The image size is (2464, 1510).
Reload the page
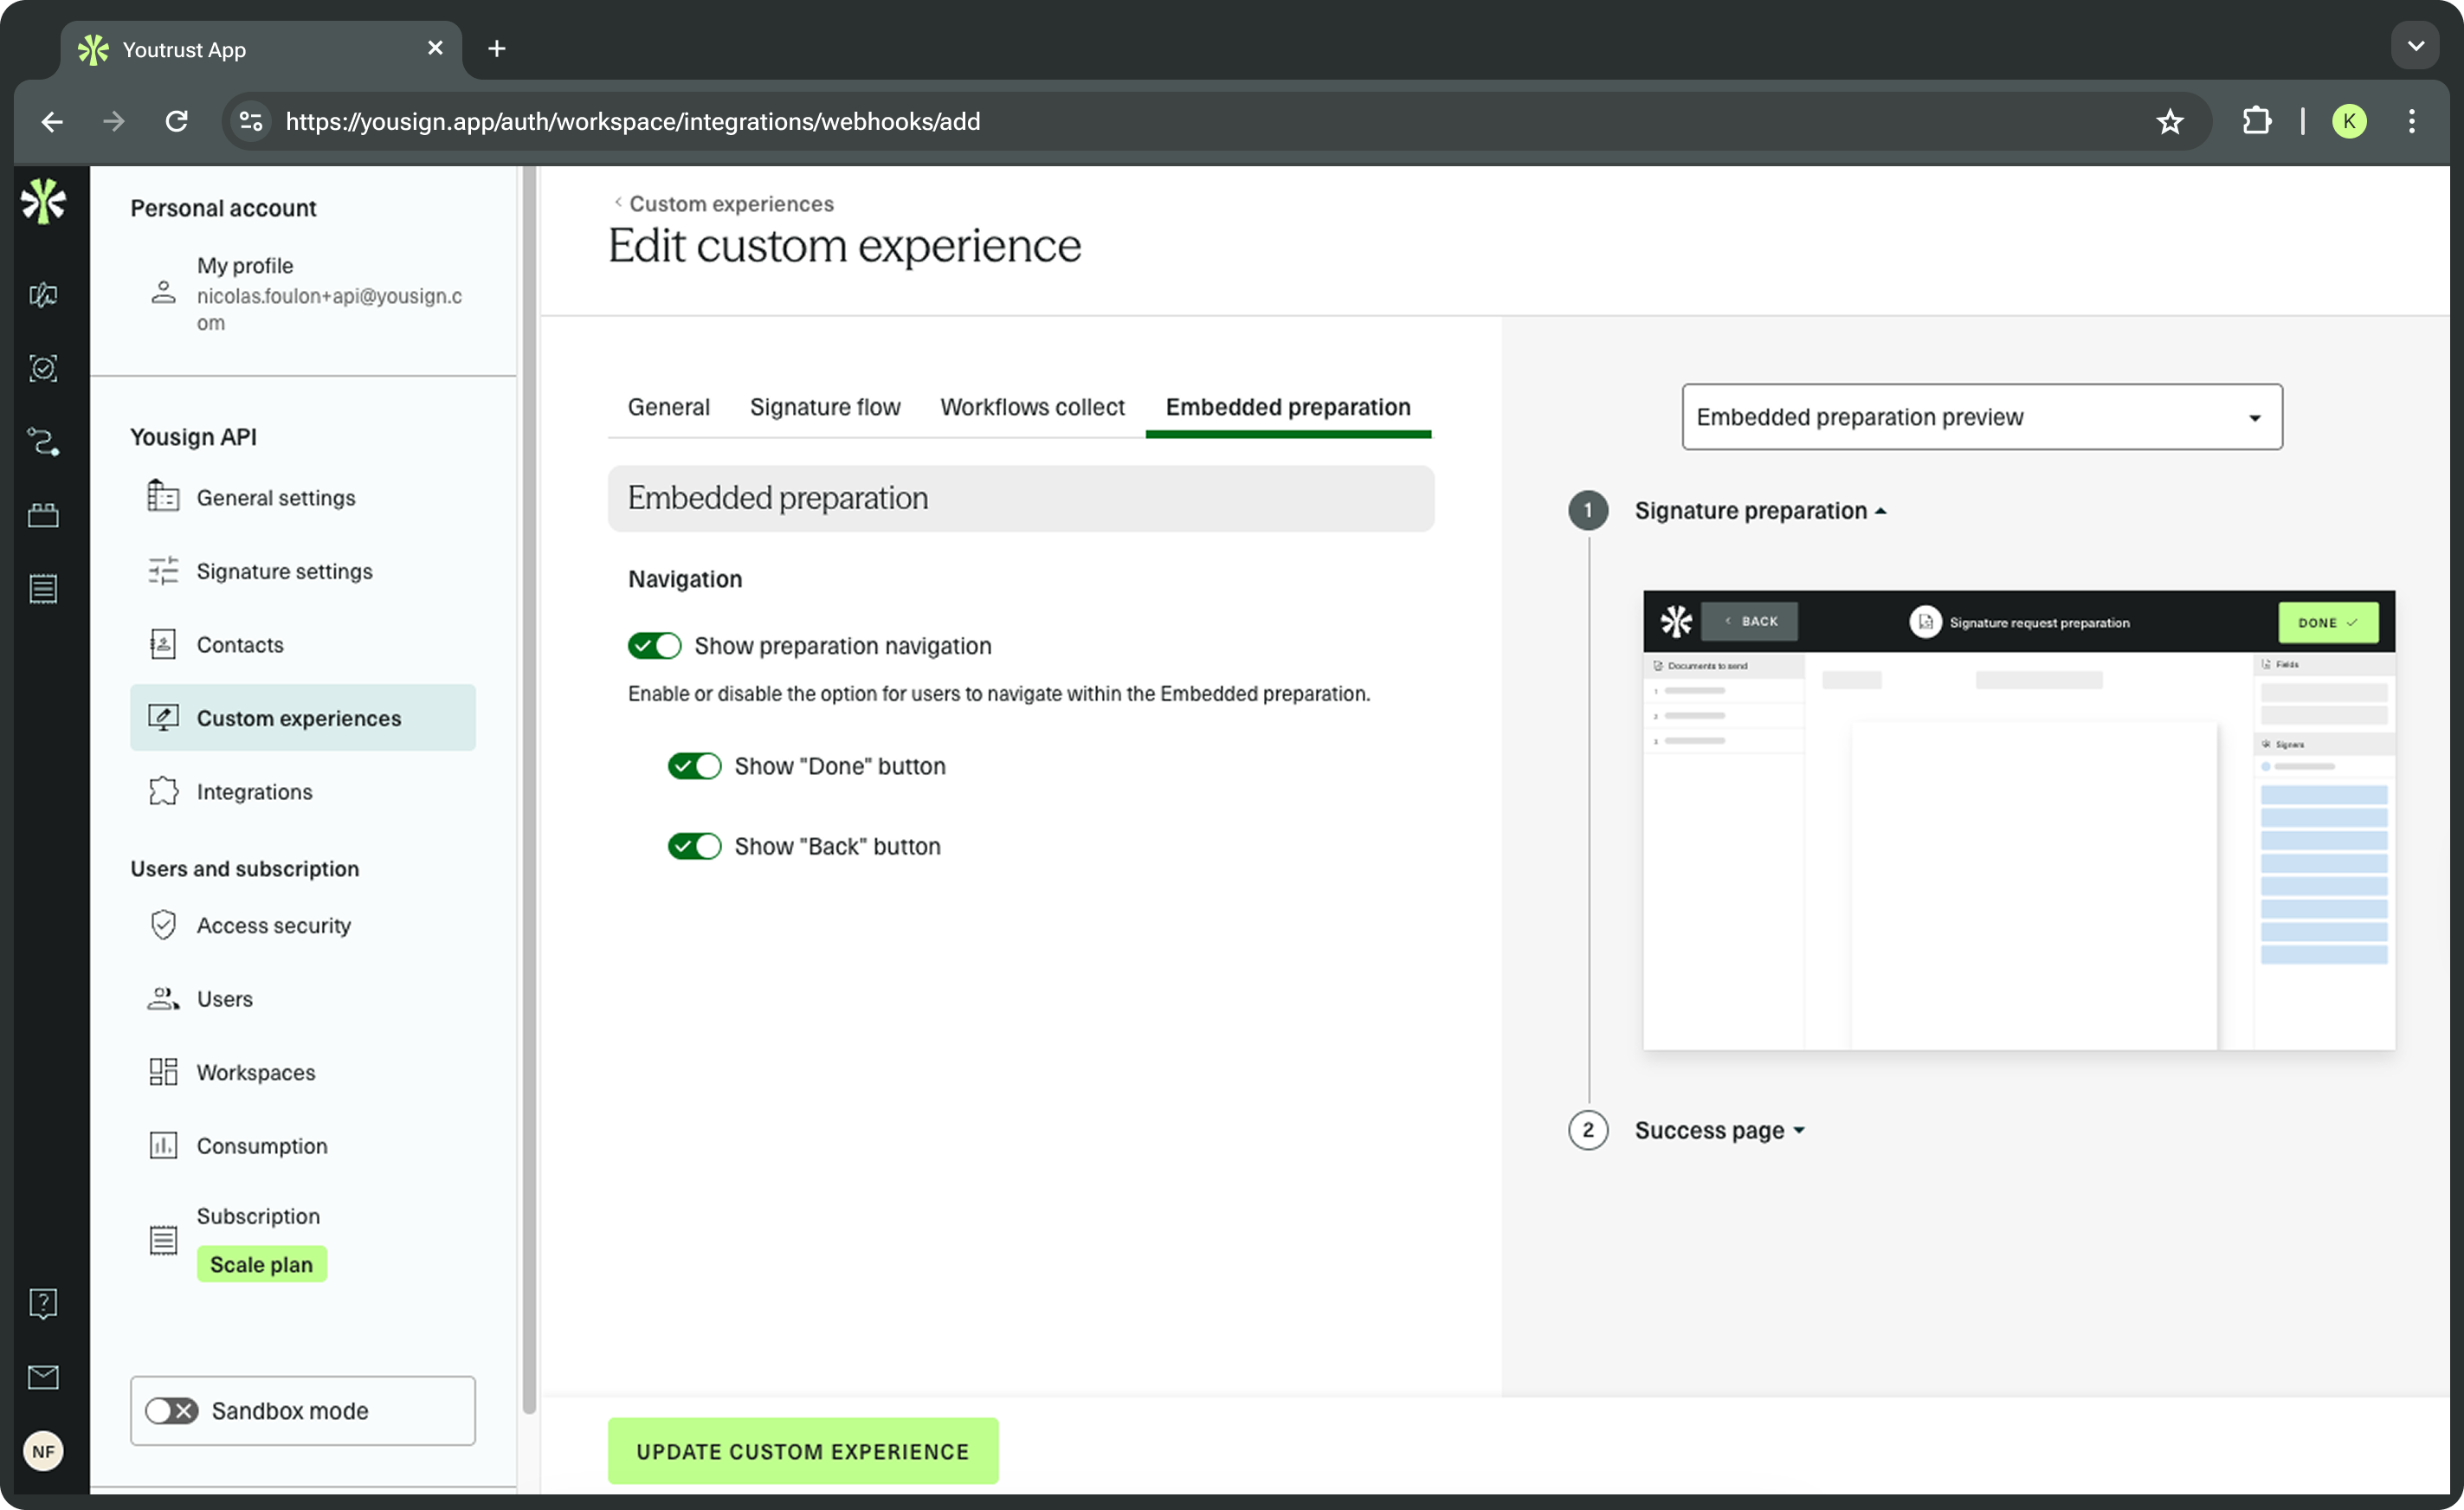[177, 121]
